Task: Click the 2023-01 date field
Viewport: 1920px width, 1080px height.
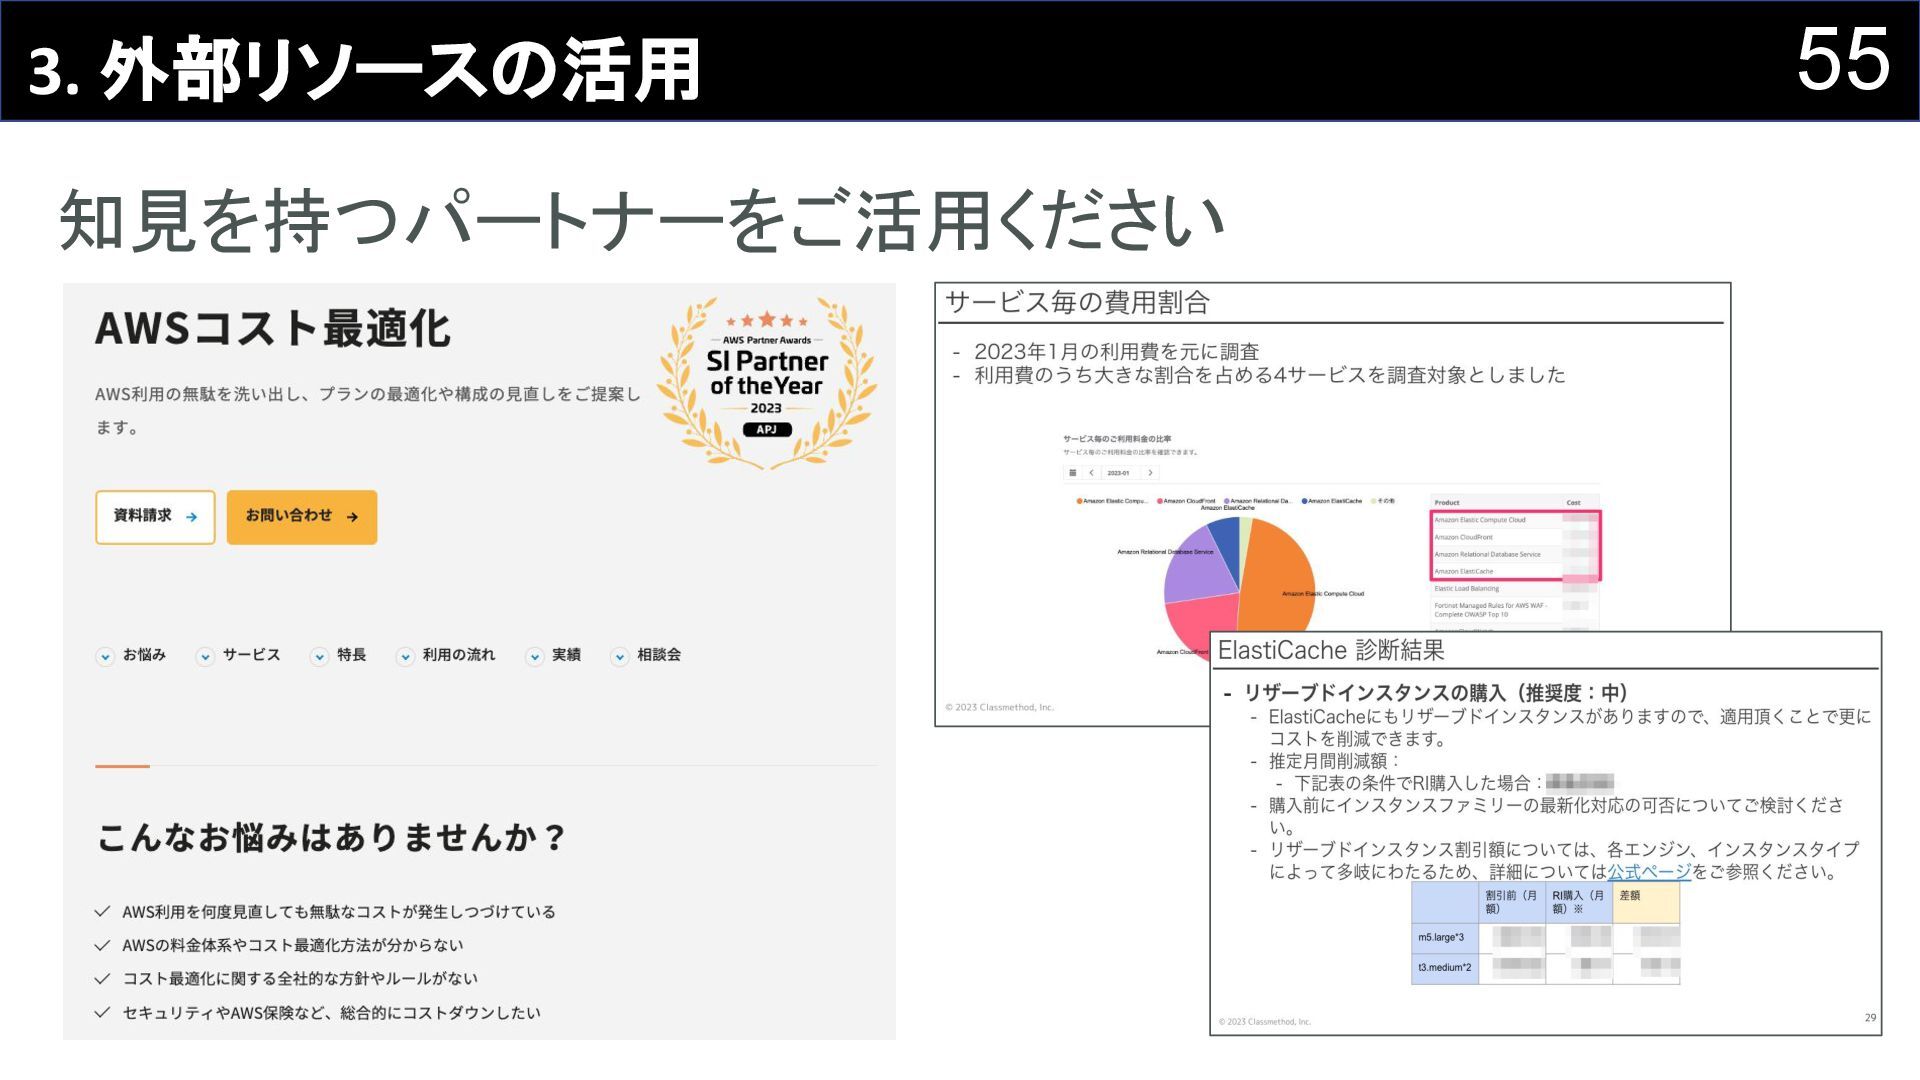Action: (1120, 473)
